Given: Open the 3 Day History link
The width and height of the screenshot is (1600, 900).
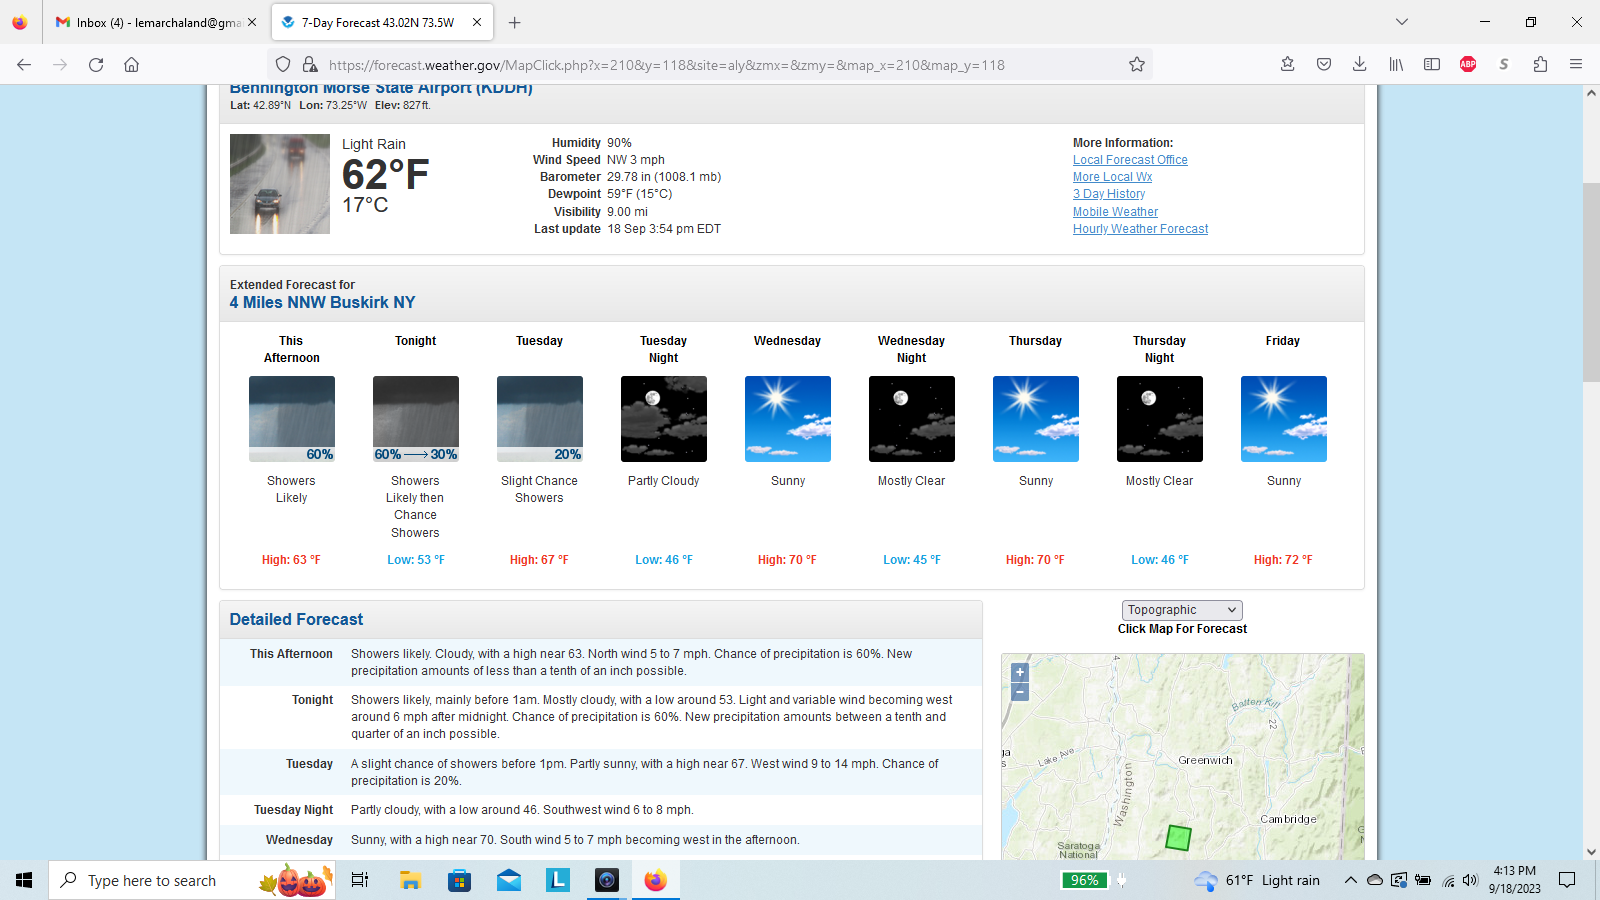Looking at the screenshot, I should pyautogui.click(x=1109, y=194).
